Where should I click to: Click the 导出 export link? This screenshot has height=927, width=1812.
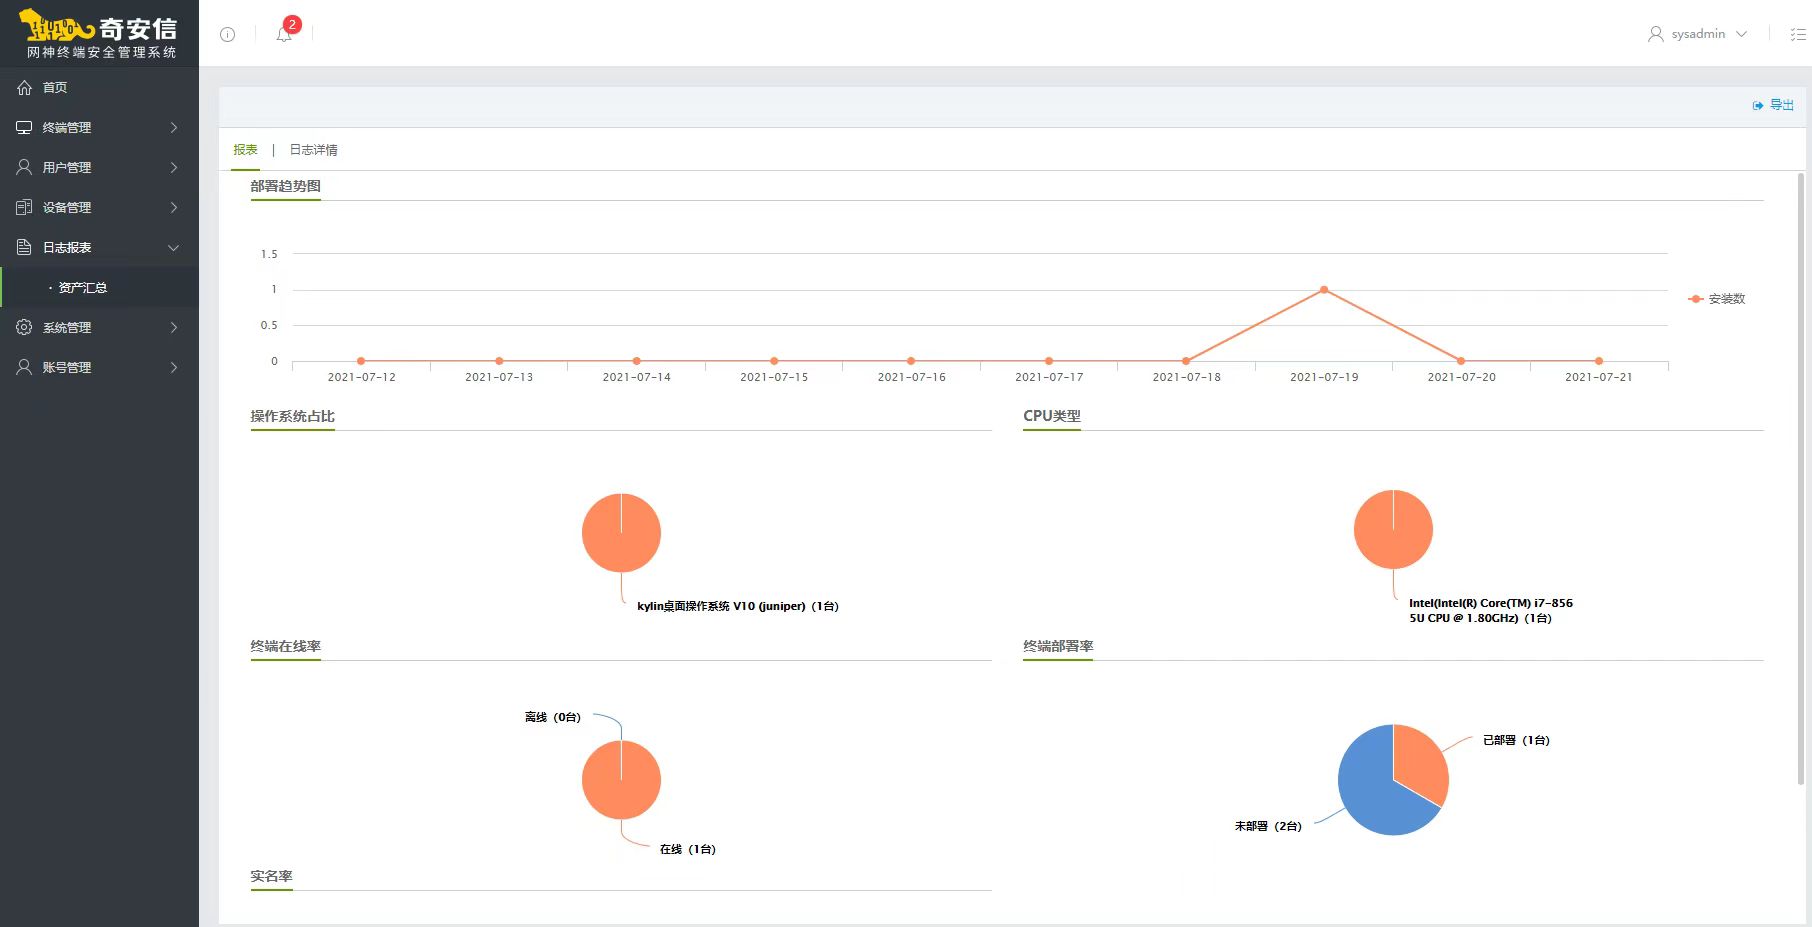(1782, 105)
